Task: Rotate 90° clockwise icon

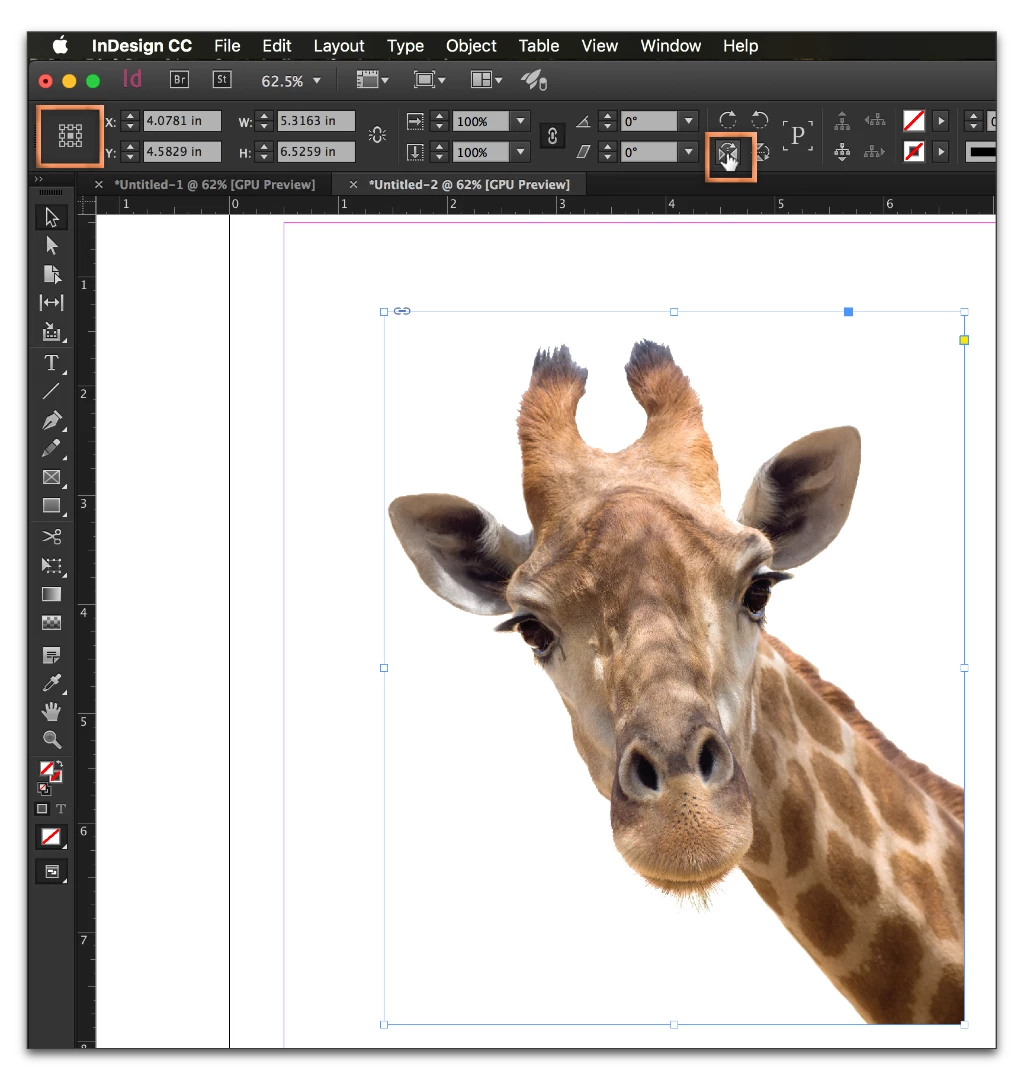Action: (728, 120)
